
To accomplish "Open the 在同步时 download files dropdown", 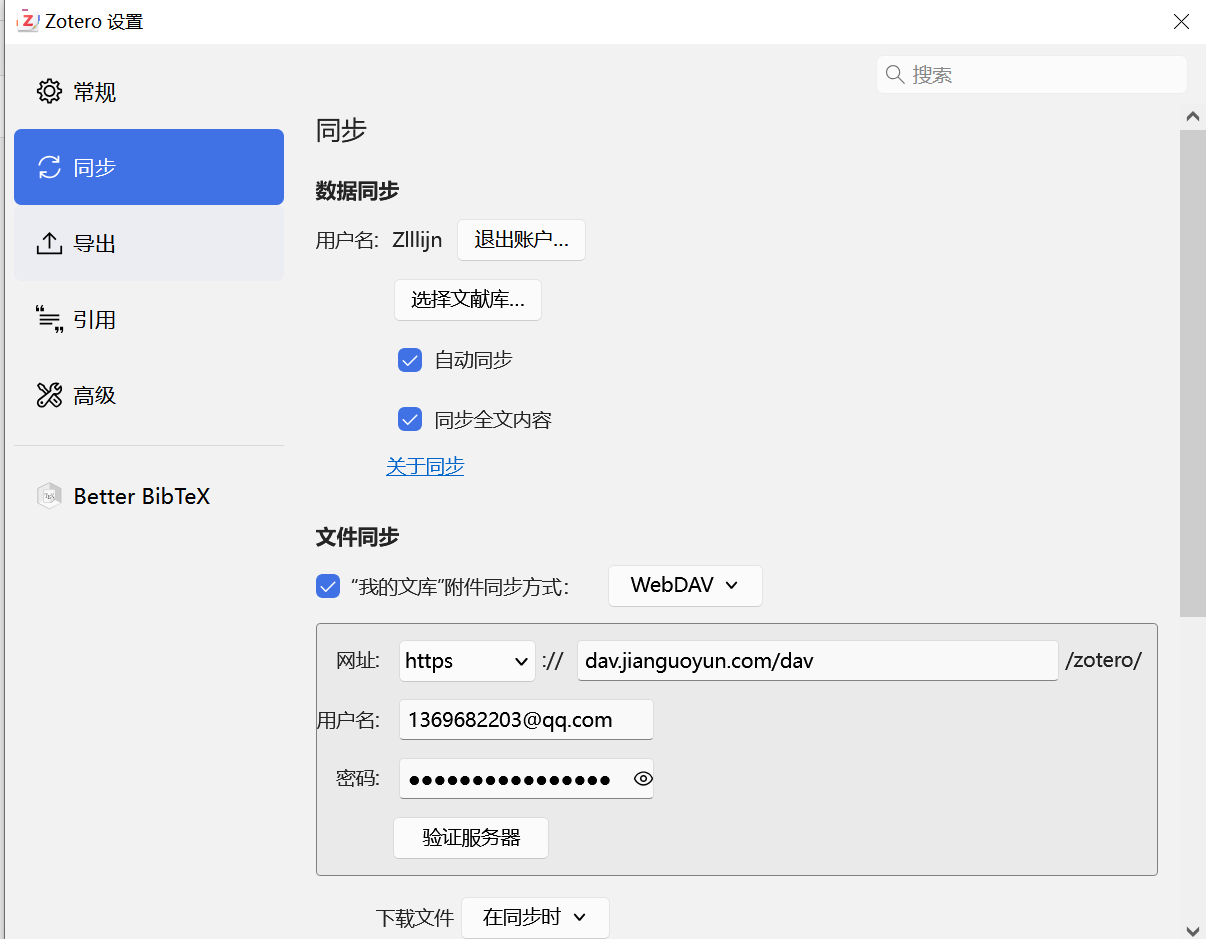I will 535,917.
